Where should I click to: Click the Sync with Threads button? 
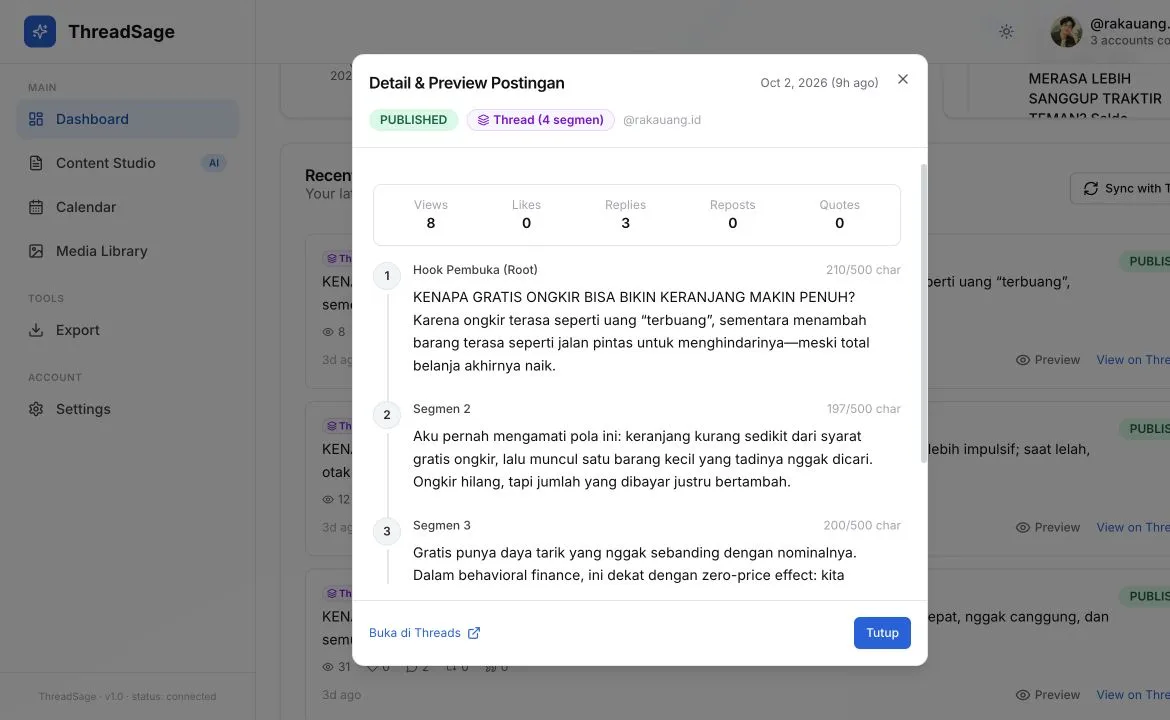tap(1120, 189)
